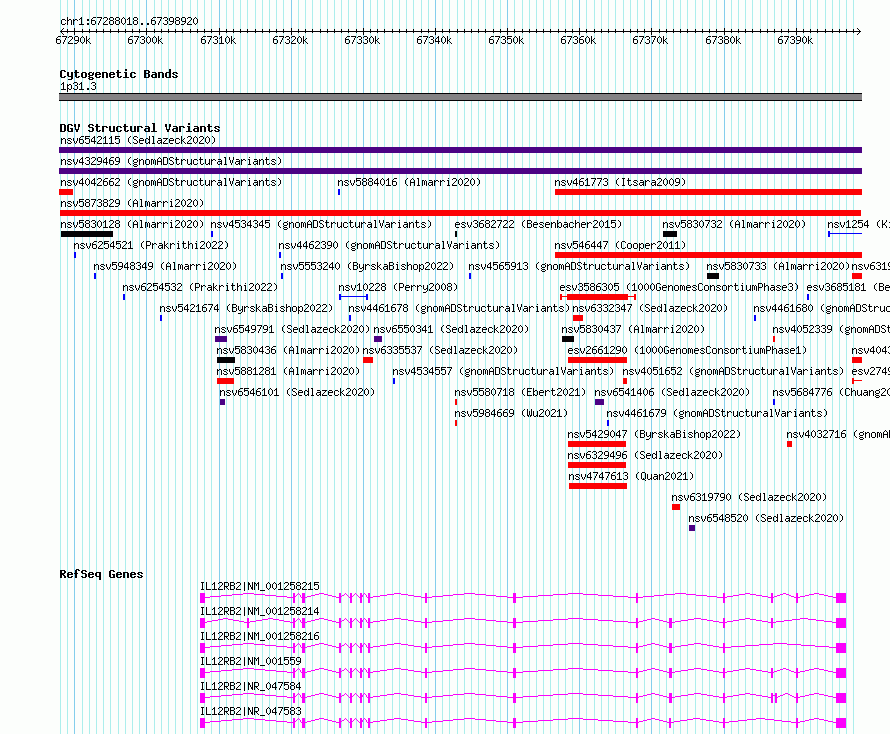Image resolution: width=890 pixels, height=734 pixels.
Task: Open nsv6335537 (Sedlazeck2020)
Action: pos(440,350)
